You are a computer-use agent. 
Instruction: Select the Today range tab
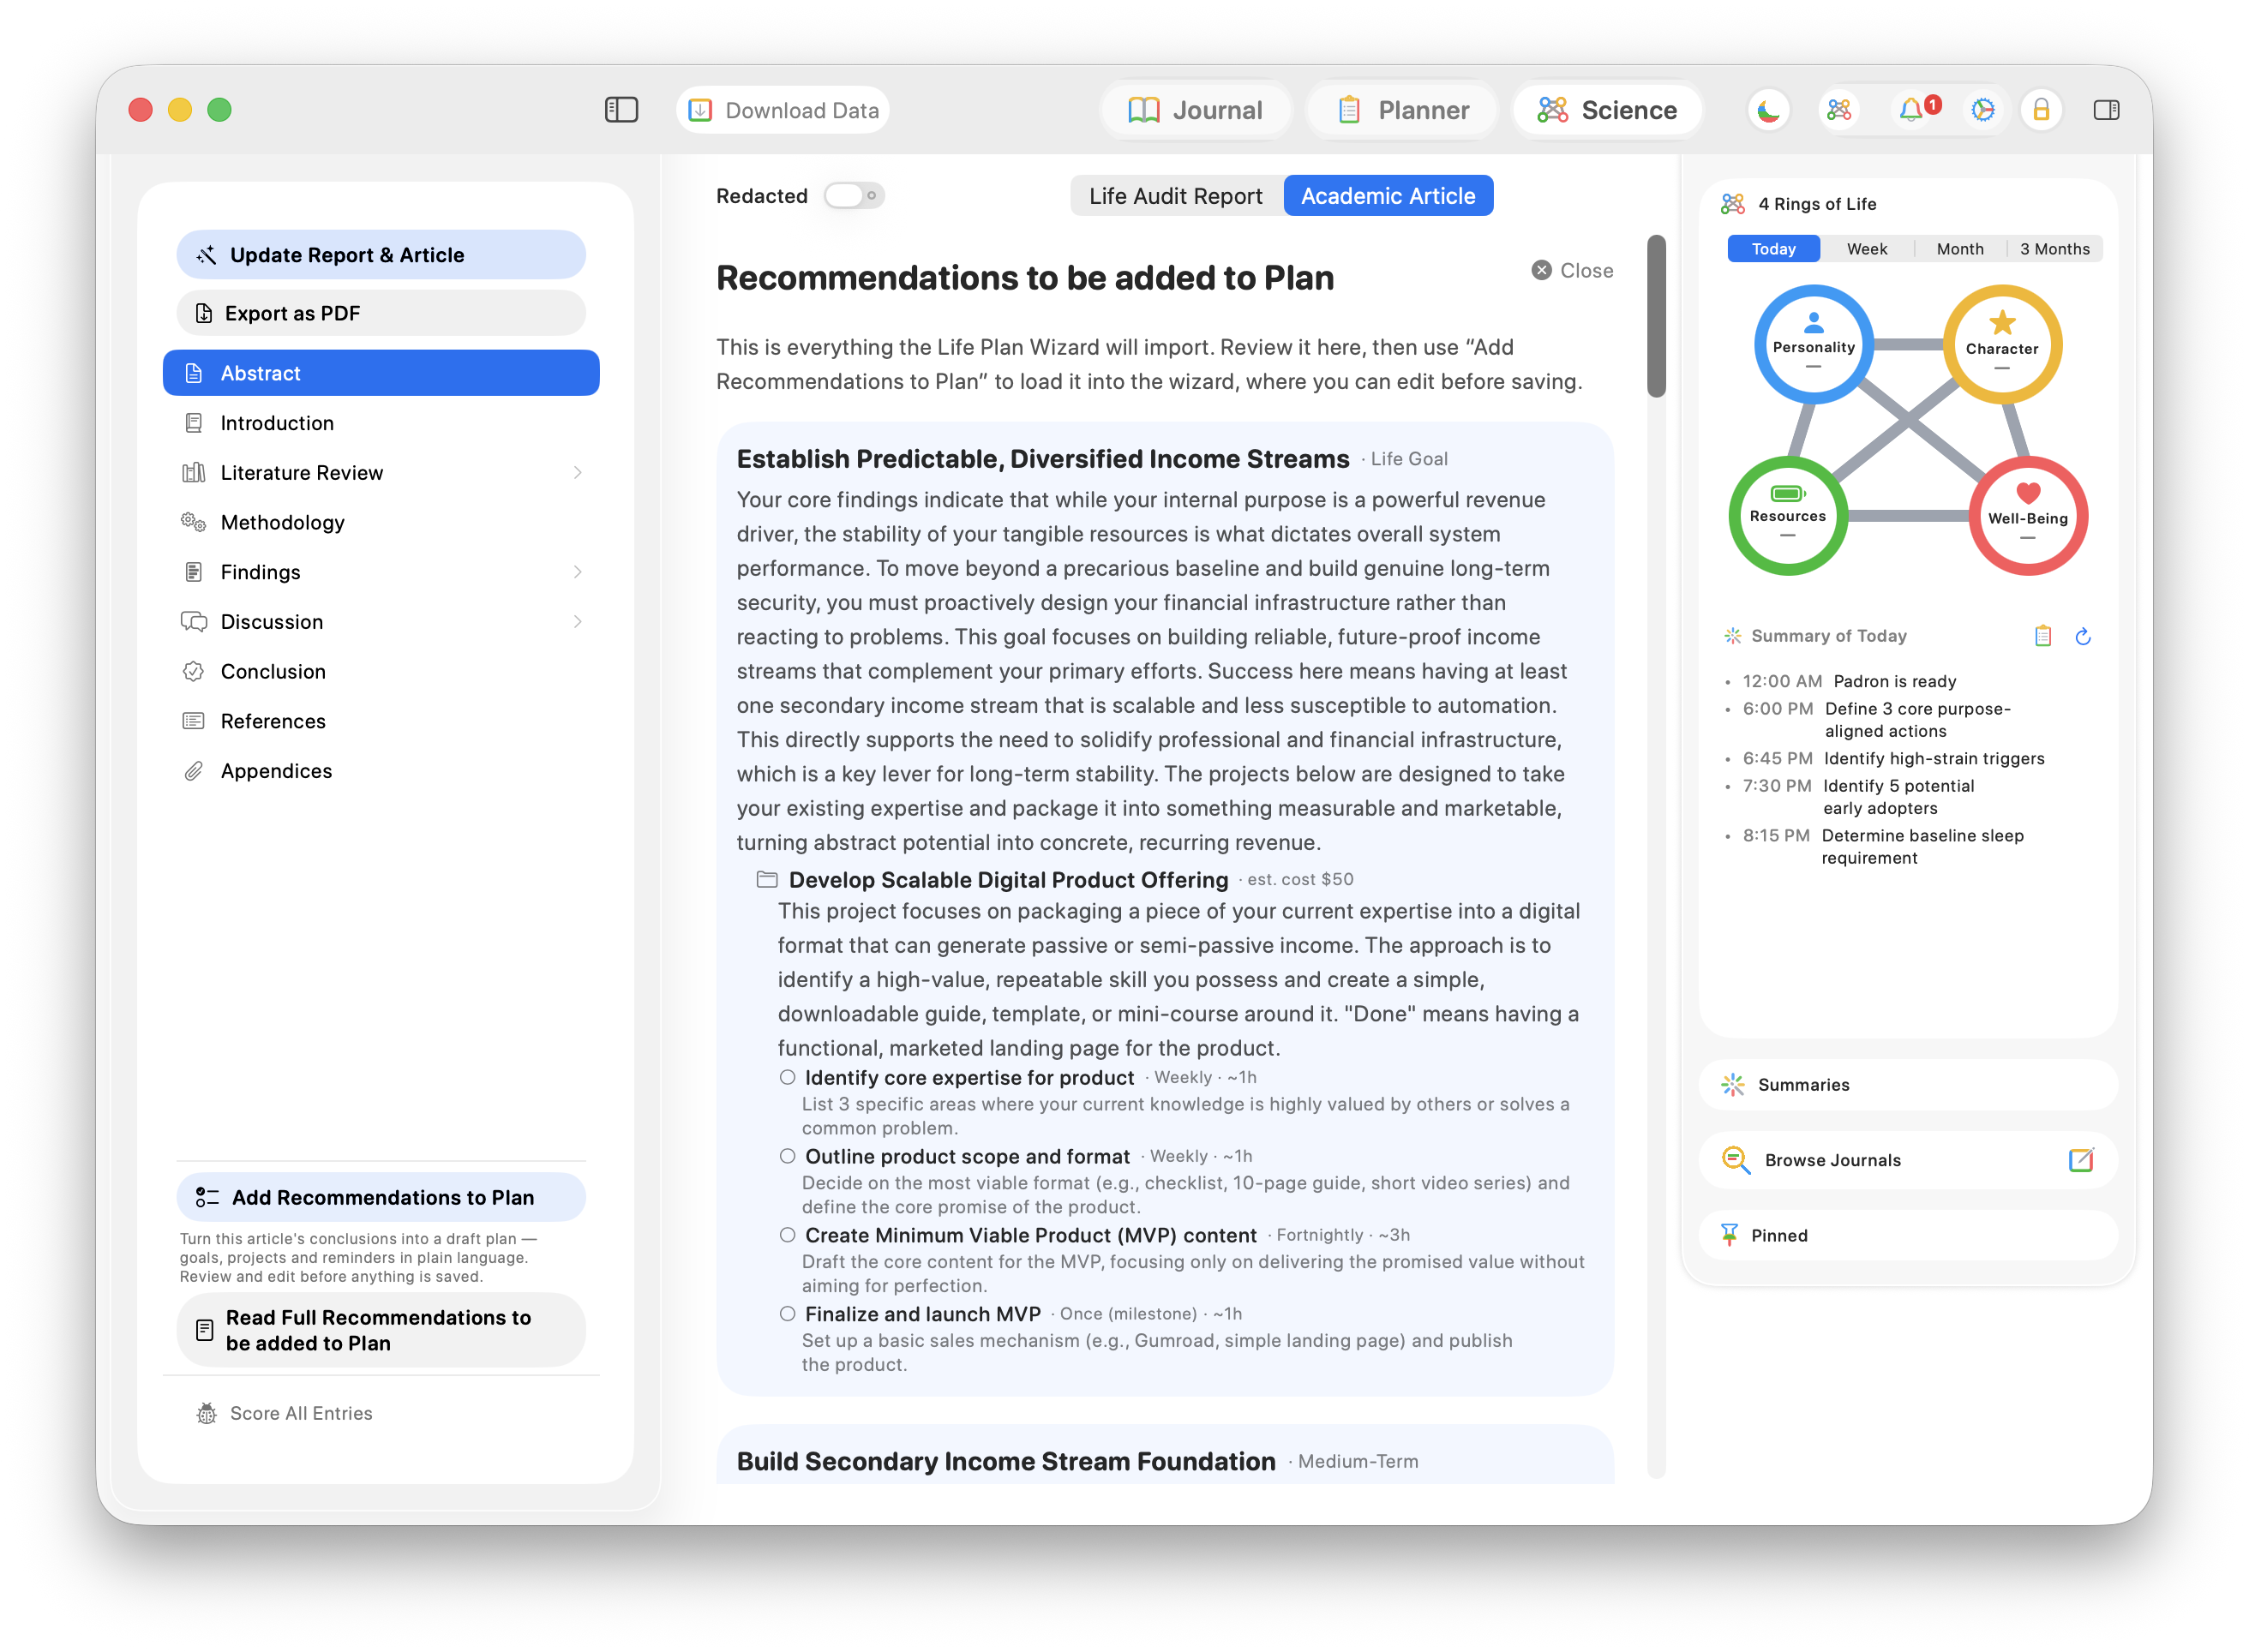click(x=1773, y=249)
